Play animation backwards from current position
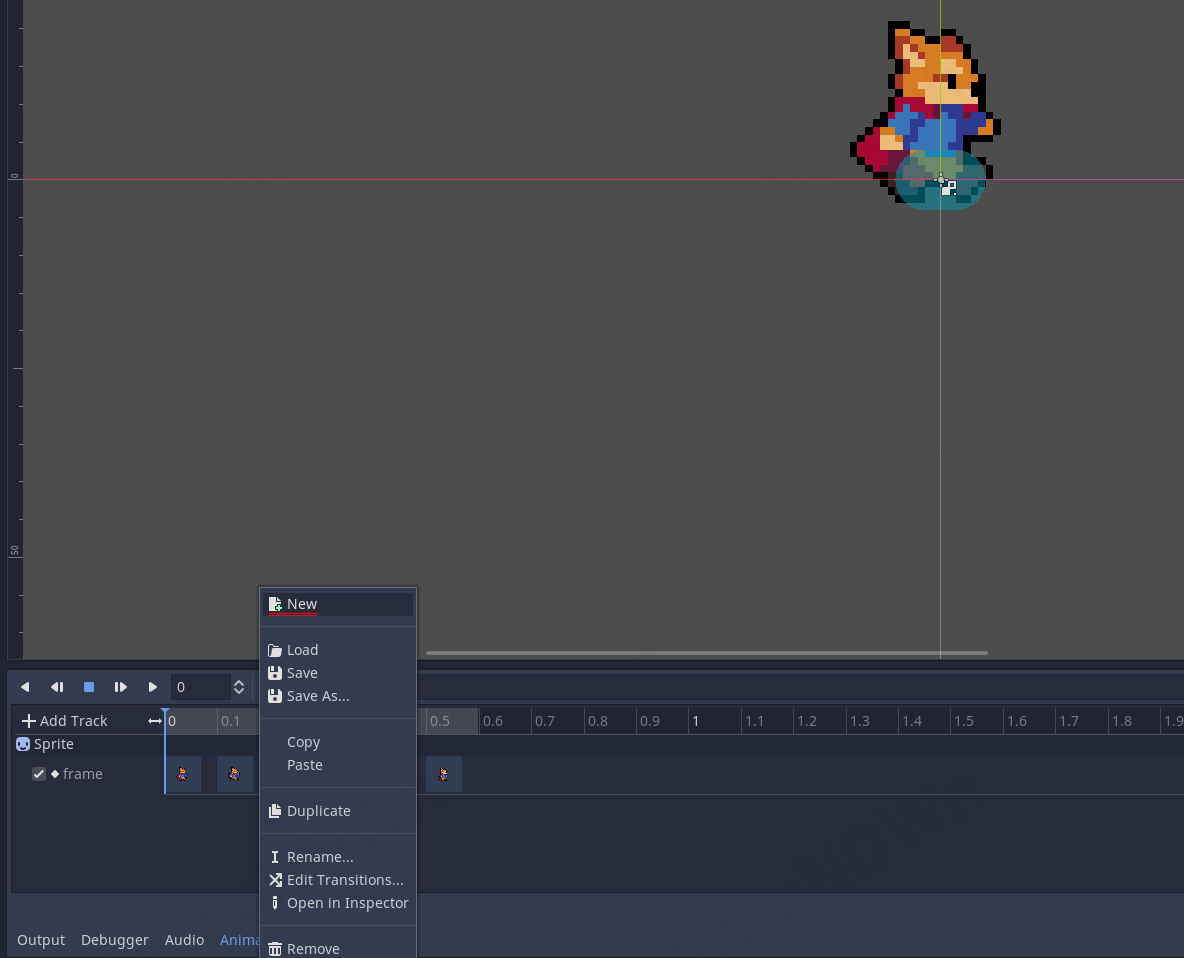The width and height of the screenshot is (1184, 958). click(x=25, y=687)
